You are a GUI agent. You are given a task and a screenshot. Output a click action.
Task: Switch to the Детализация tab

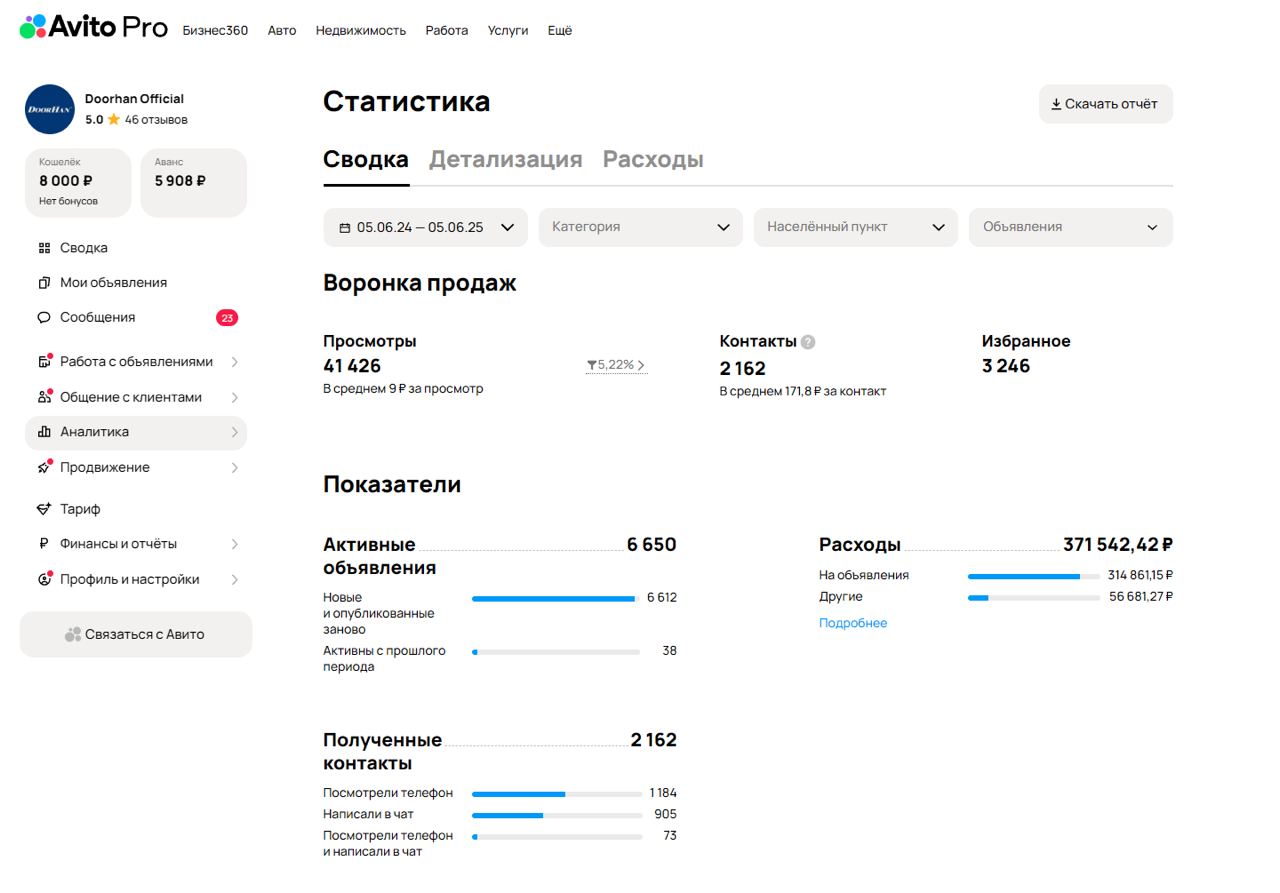tap(506, 159)
